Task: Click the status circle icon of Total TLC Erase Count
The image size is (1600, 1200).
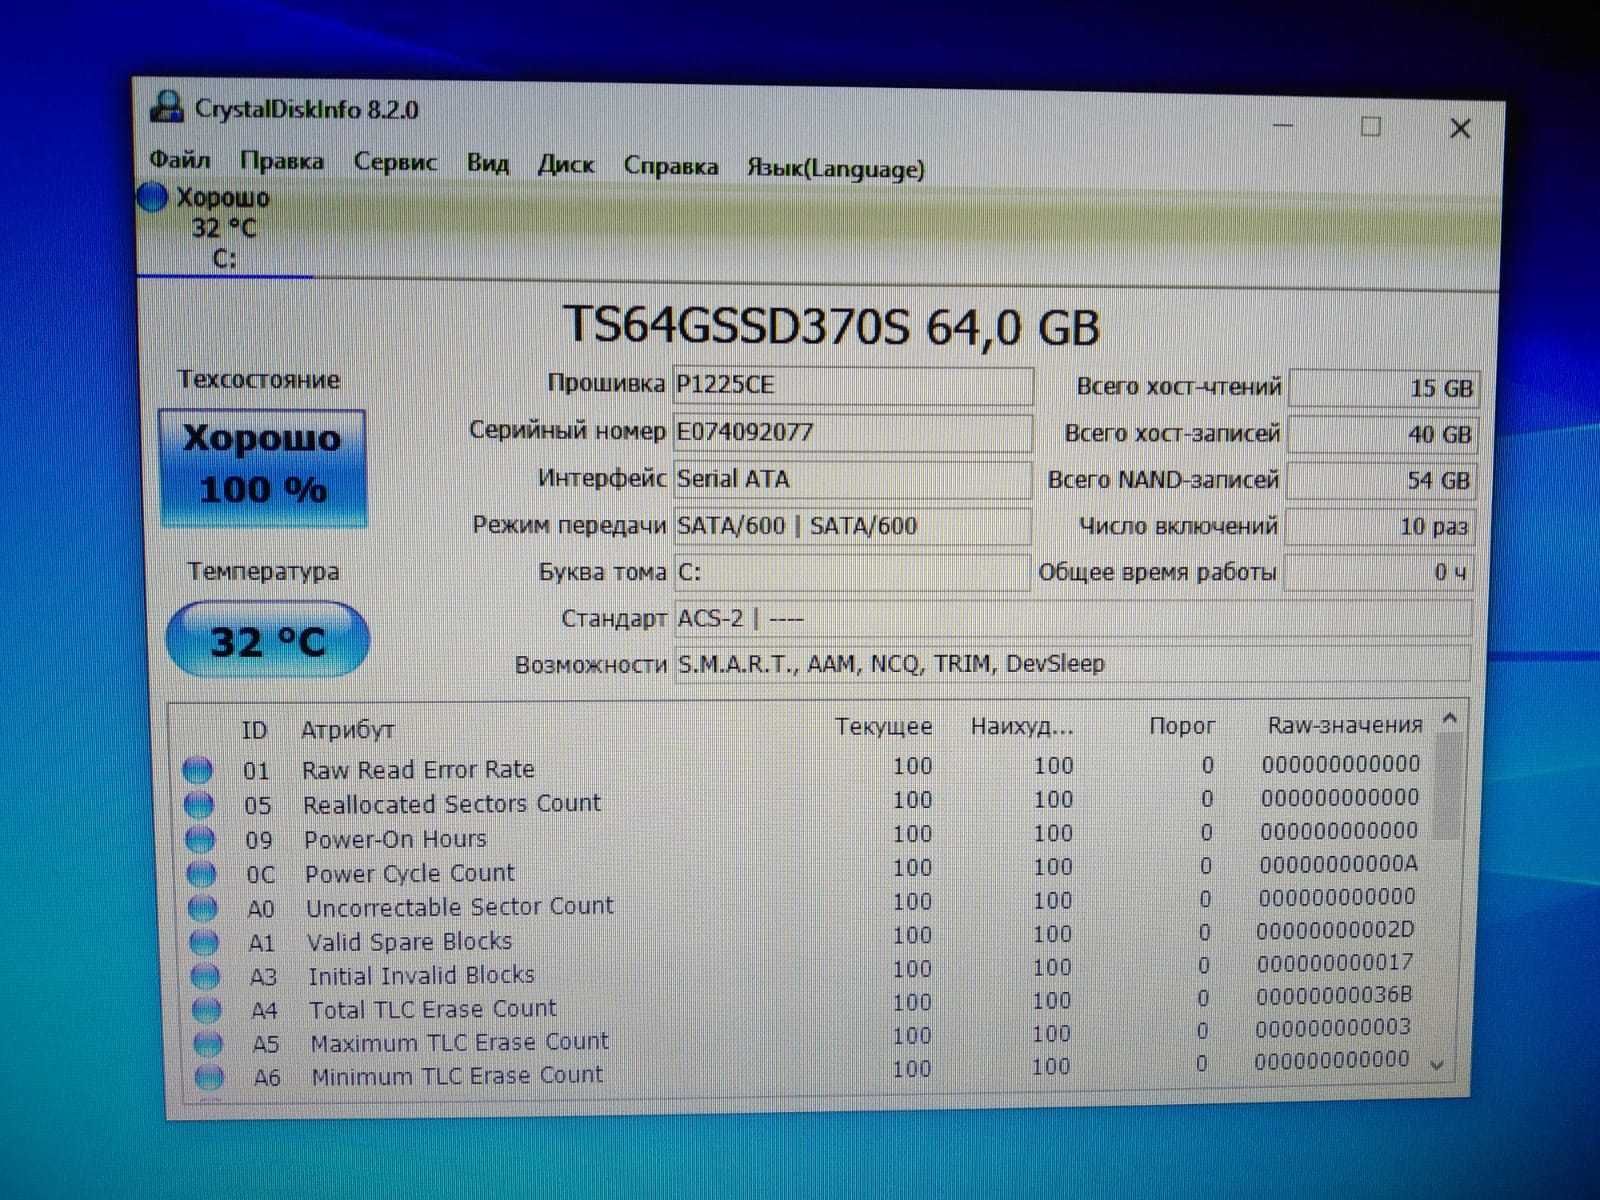Action: [x=207, y=1010]
